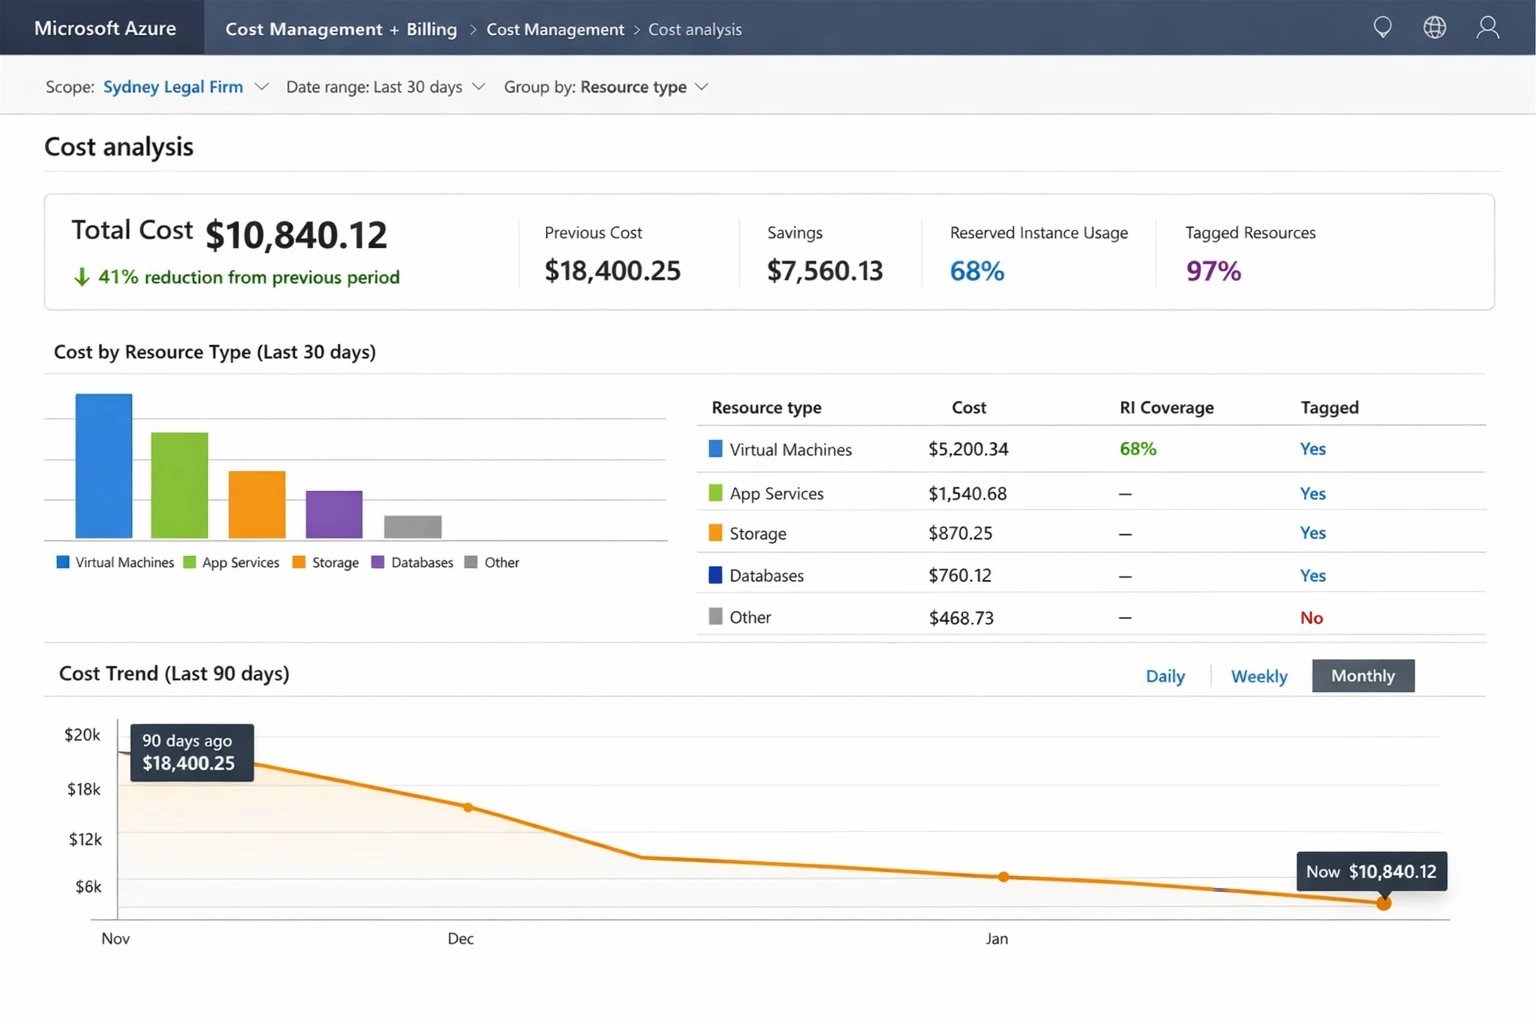Open the language globe icon
1536x1024 pixels.
coord(1435,27)
